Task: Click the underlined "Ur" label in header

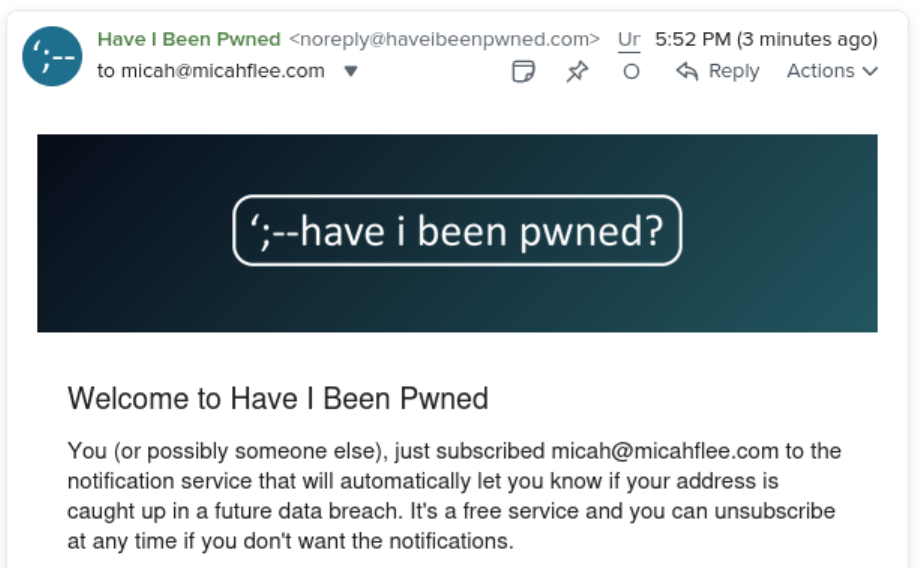Action: coord(629,39)
